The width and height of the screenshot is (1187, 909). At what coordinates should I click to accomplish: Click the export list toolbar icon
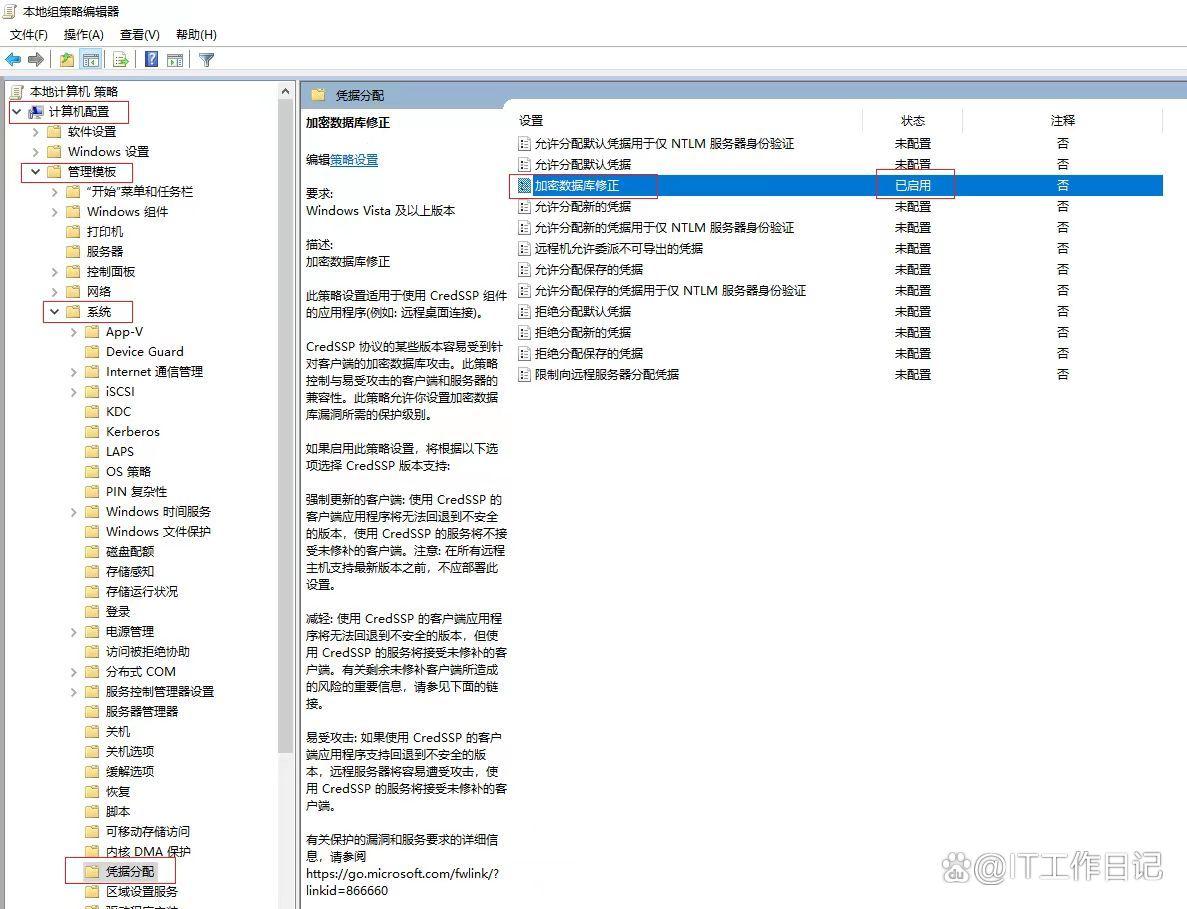pos(119,59)
